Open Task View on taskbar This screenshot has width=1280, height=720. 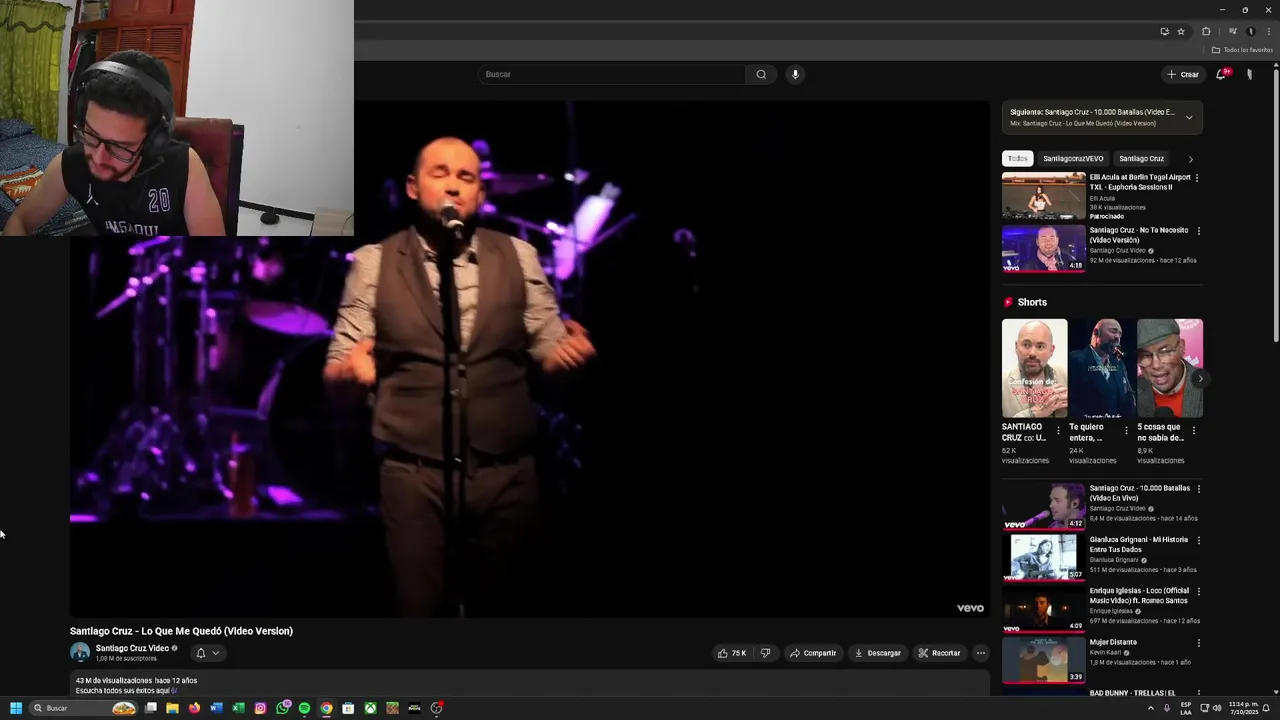pyautogui.click(x=151, y=708)
